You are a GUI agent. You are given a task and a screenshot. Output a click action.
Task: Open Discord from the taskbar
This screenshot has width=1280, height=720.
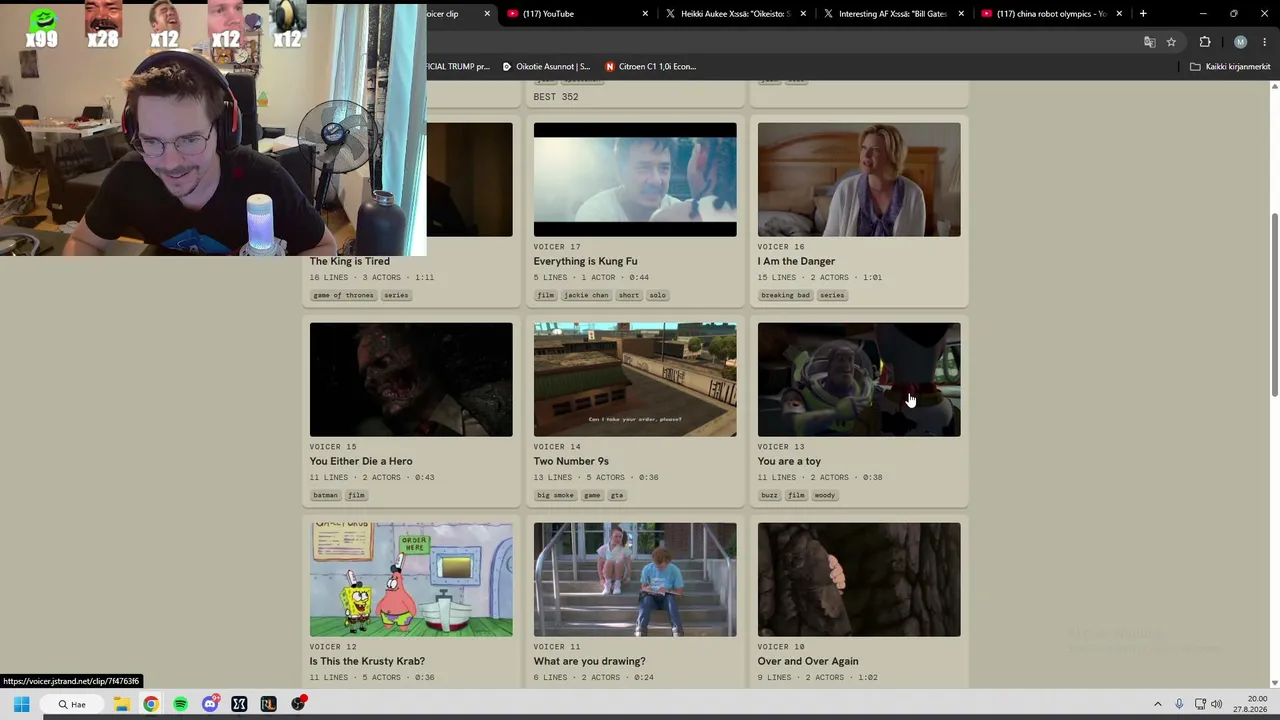[210, 704]
